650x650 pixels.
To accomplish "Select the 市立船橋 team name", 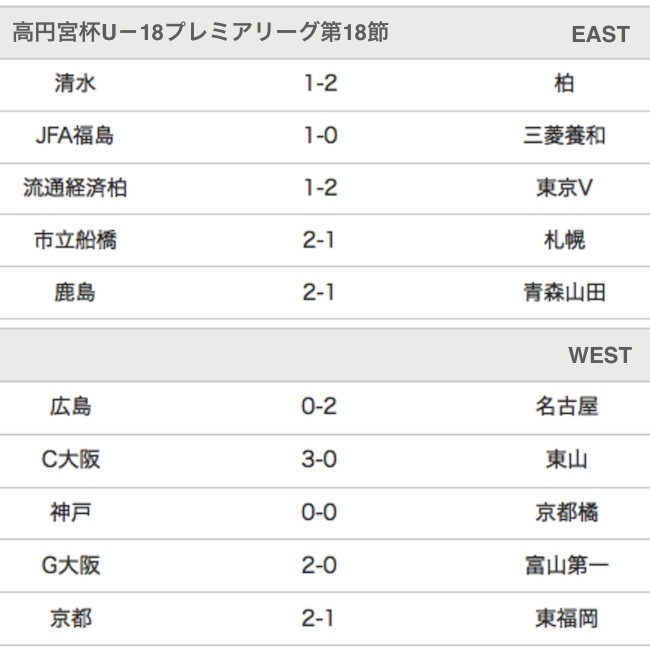I will coord(75,241).
